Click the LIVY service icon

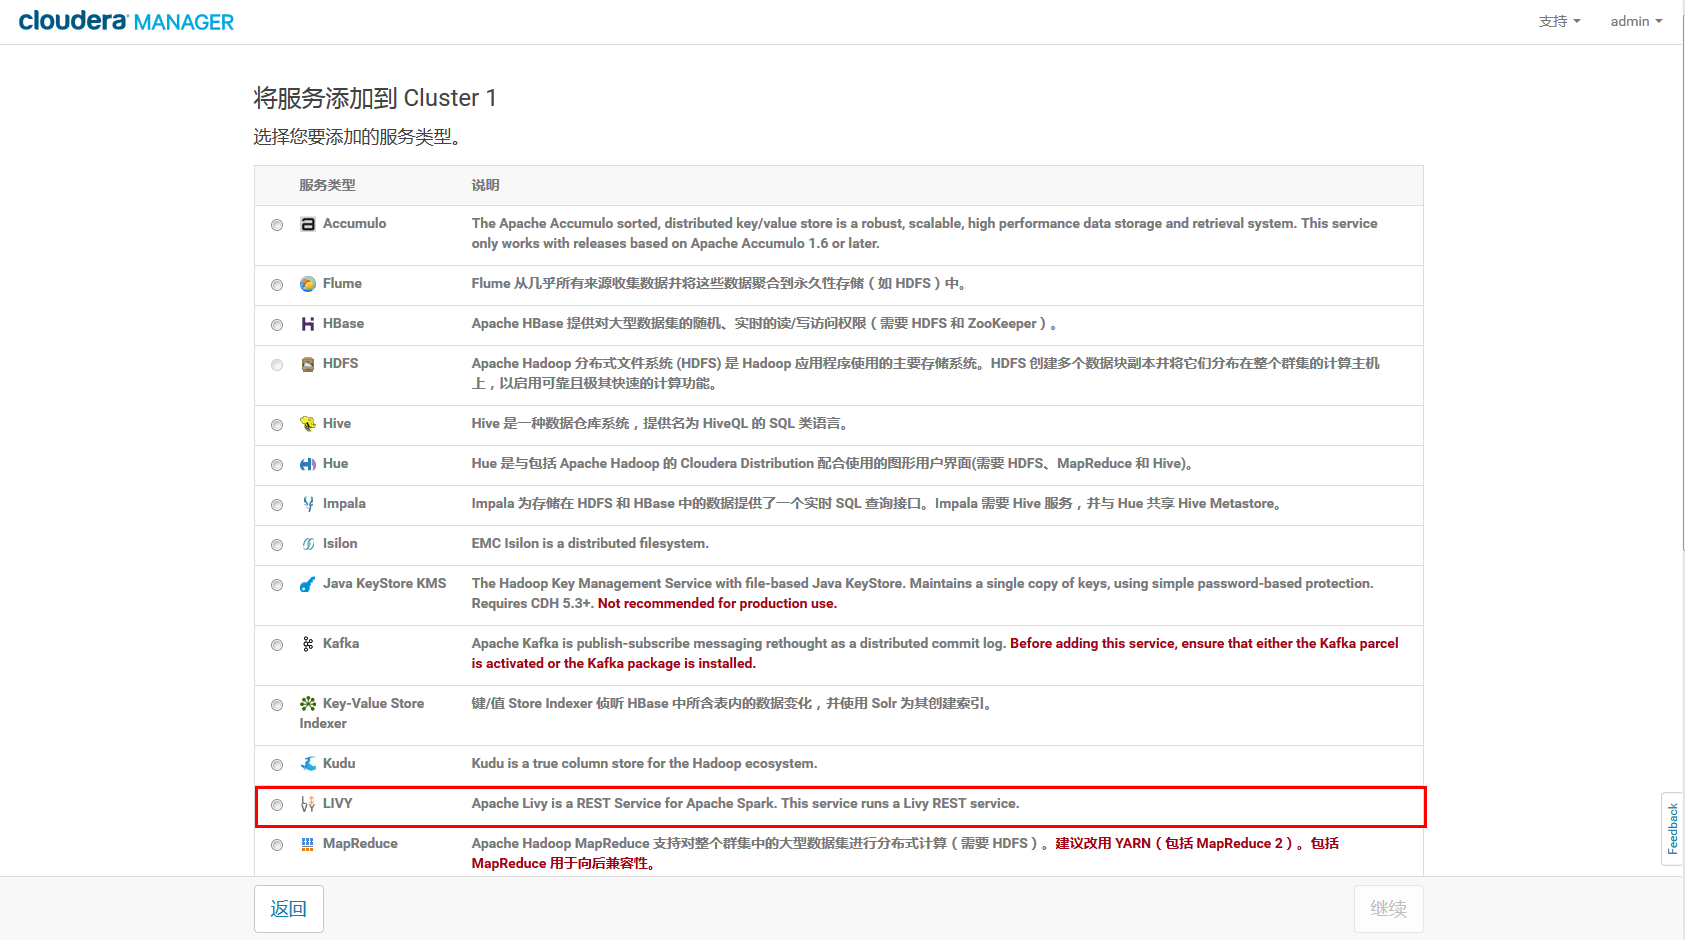pyautogui.click(x=308, y=804)
